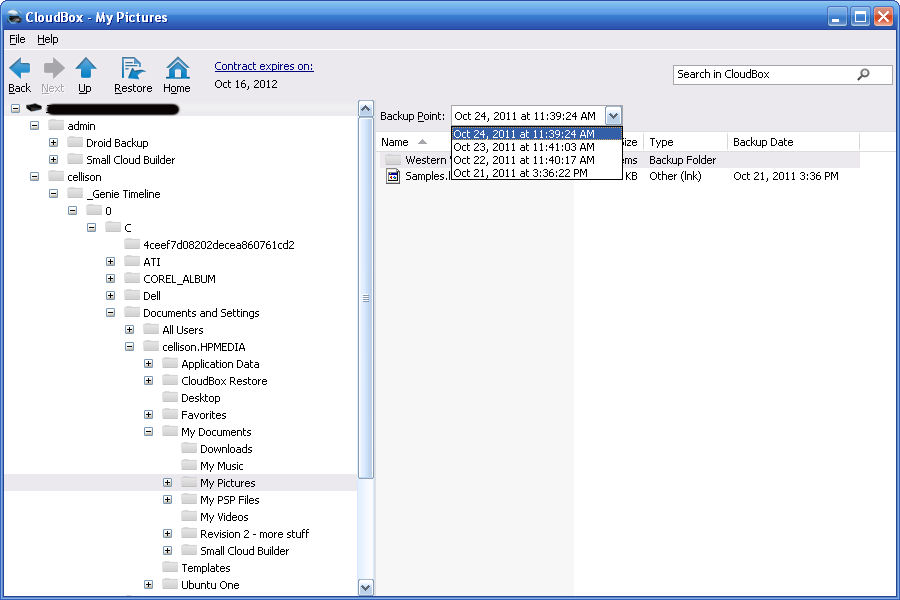Expand Small Cloud Builder under admin
Screen dimensions: 900x600
pos(53,159)
